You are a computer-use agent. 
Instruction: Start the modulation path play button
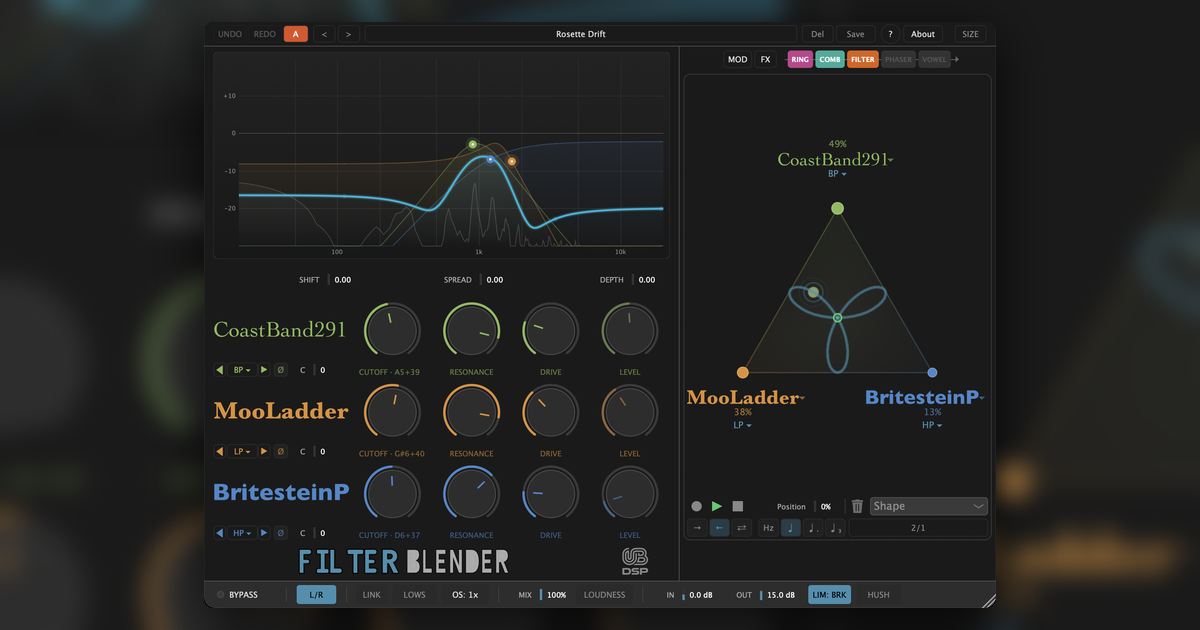[717, 506]
